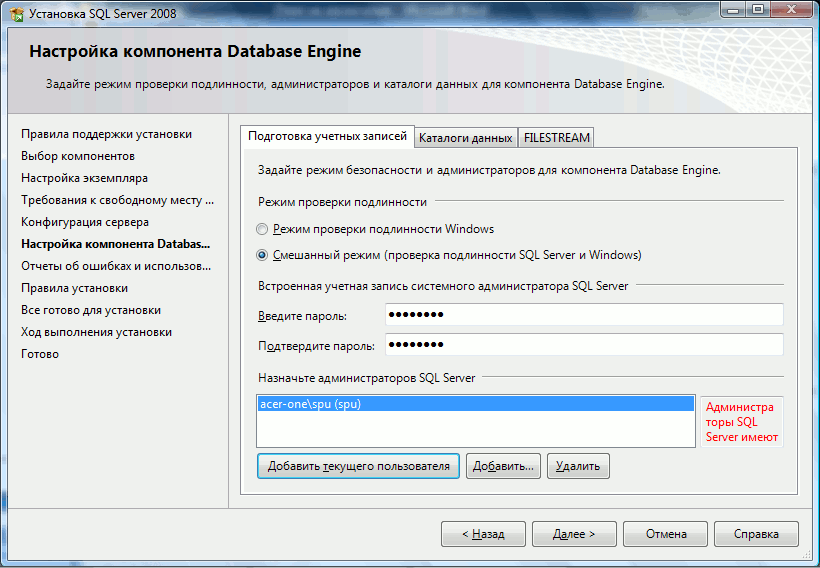Click Настройка экземпляра step
The image size is (820, 568).
click(84, 178)
